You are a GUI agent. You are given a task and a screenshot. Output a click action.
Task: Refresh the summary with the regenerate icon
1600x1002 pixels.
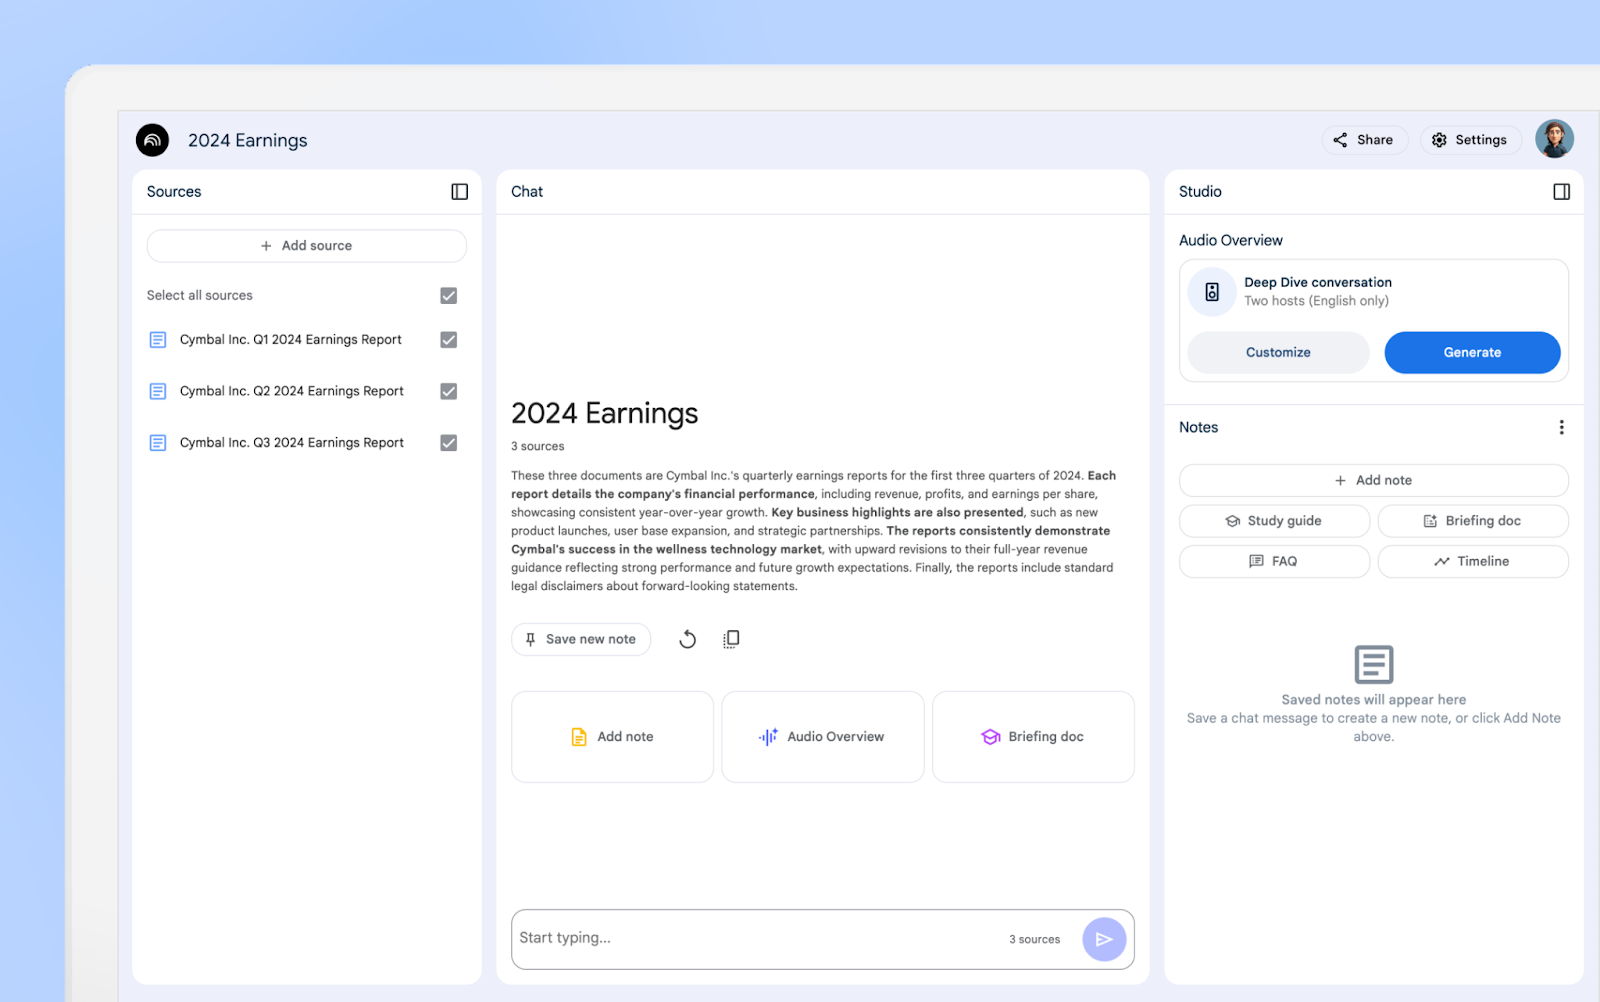tap(687, 638)
